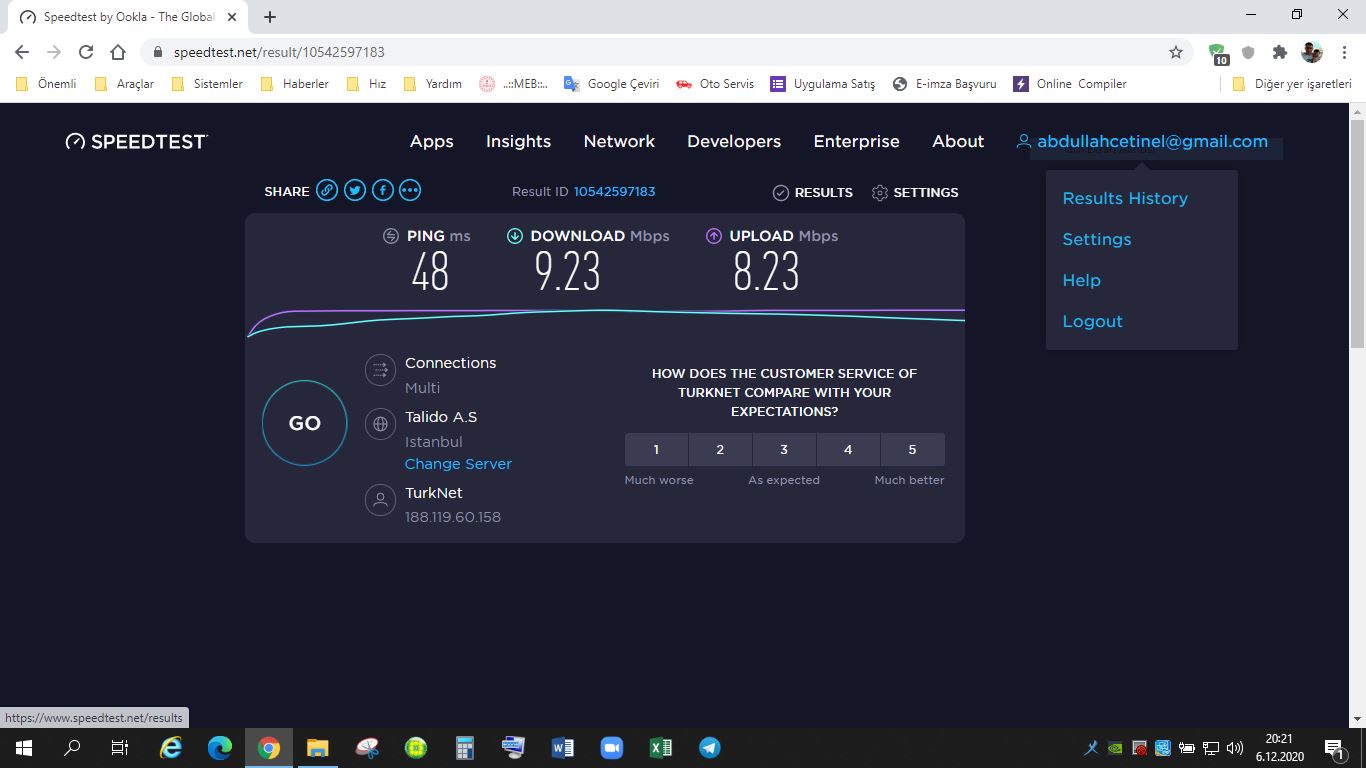Image resolution: width=1366 pixels, height=768 pixels.
Task: Open the Araçlar bookmarks folder
Action: (x=124, y=84)
